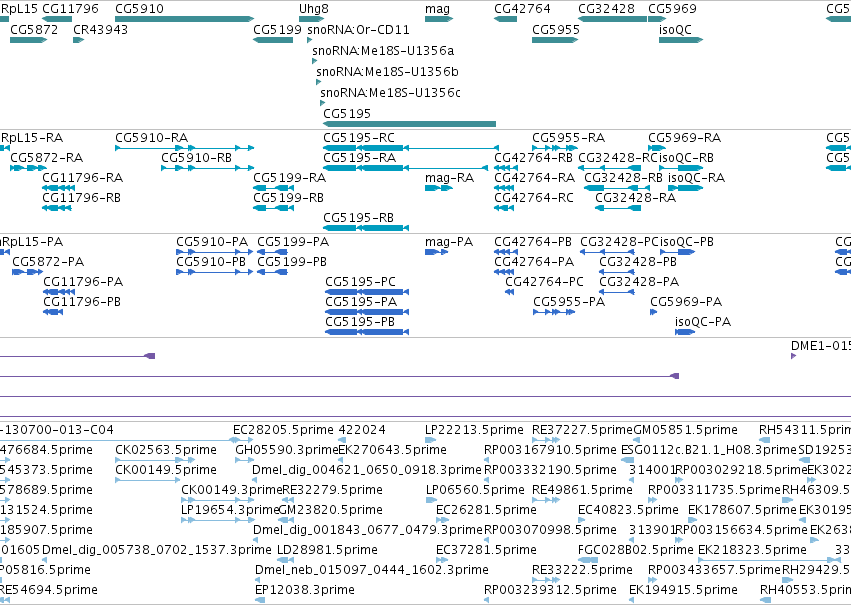Select the CG5199-RA transcript label
Viewport: 851px width, 605px height.
click(289, 178)
